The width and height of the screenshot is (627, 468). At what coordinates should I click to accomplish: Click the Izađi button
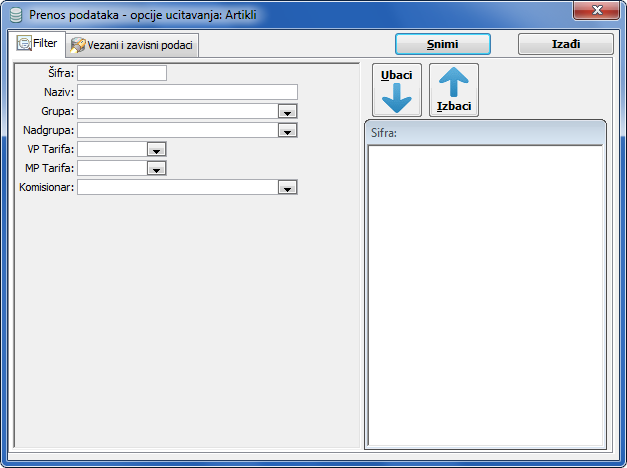pos(565,44)
